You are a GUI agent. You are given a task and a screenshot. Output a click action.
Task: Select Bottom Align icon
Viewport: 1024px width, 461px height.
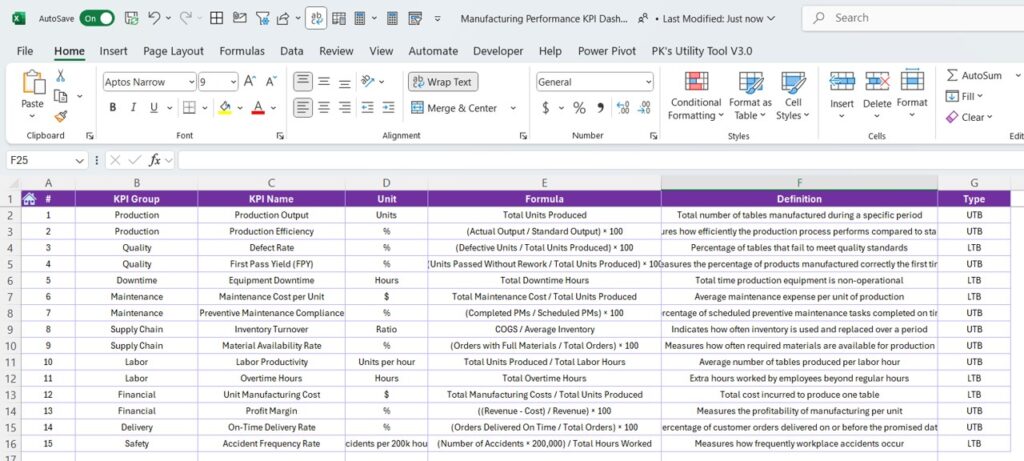point(345,82)
